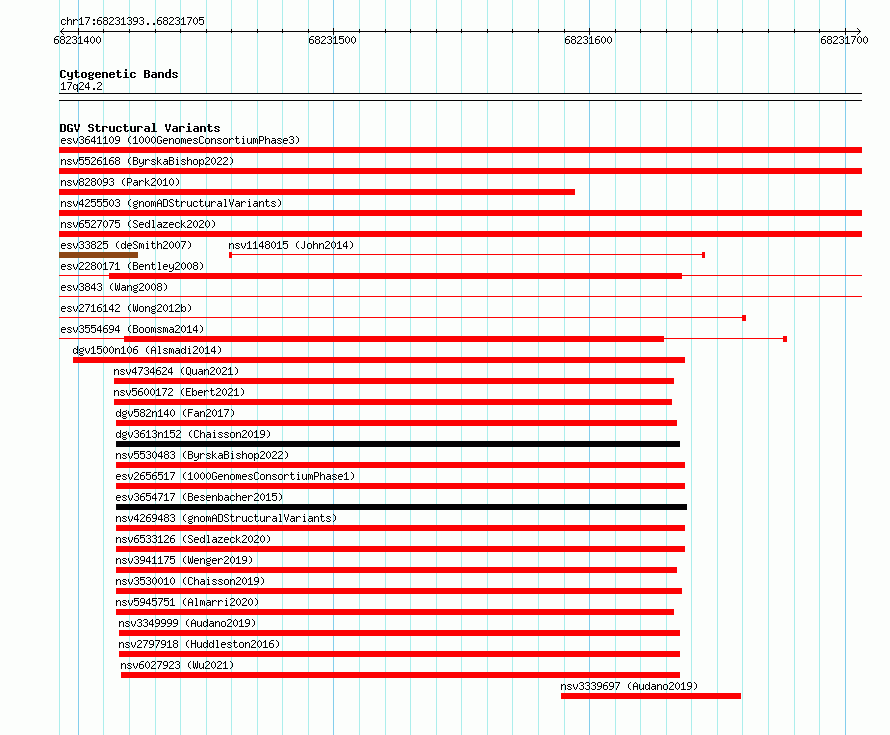Click the short red nsv3339697 bar
This screenshot has width=890, height=735.
coord(651,696)
